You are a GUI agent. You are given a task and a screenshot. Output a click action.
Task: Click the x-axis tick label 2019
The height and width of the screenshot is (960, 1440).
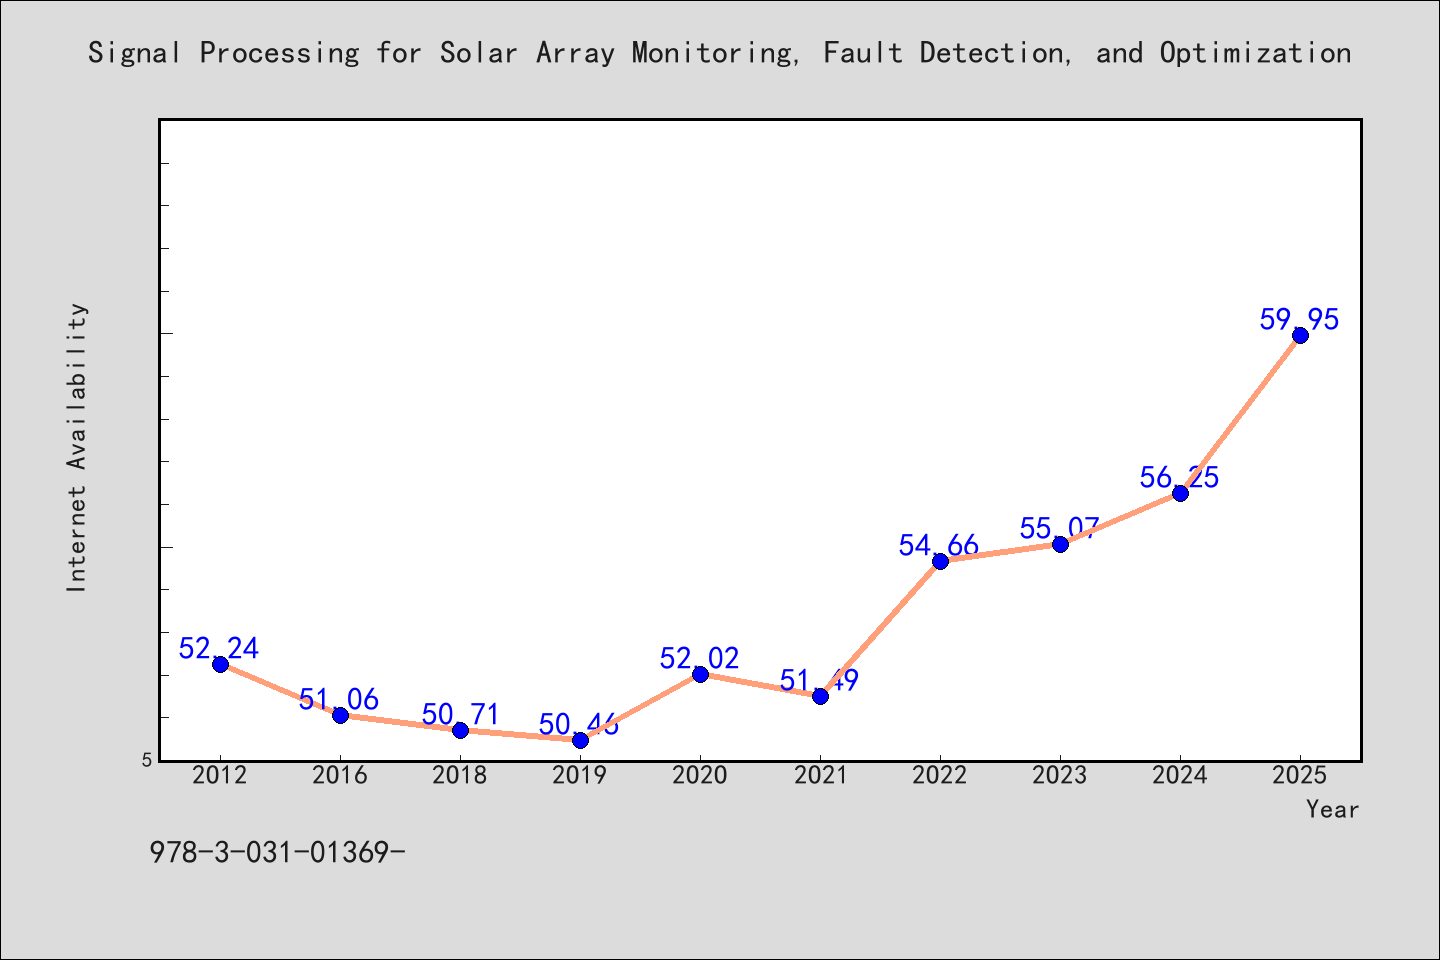[580, 775]
